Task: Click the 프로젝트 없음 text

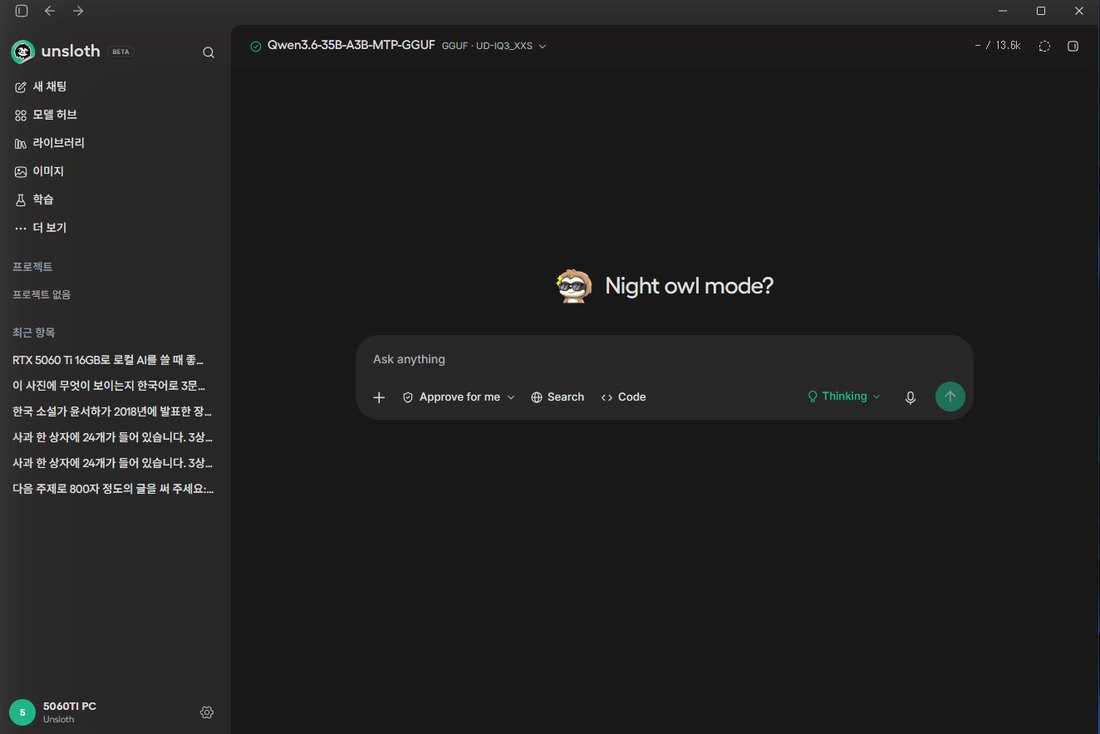Action: pos(41,295)
